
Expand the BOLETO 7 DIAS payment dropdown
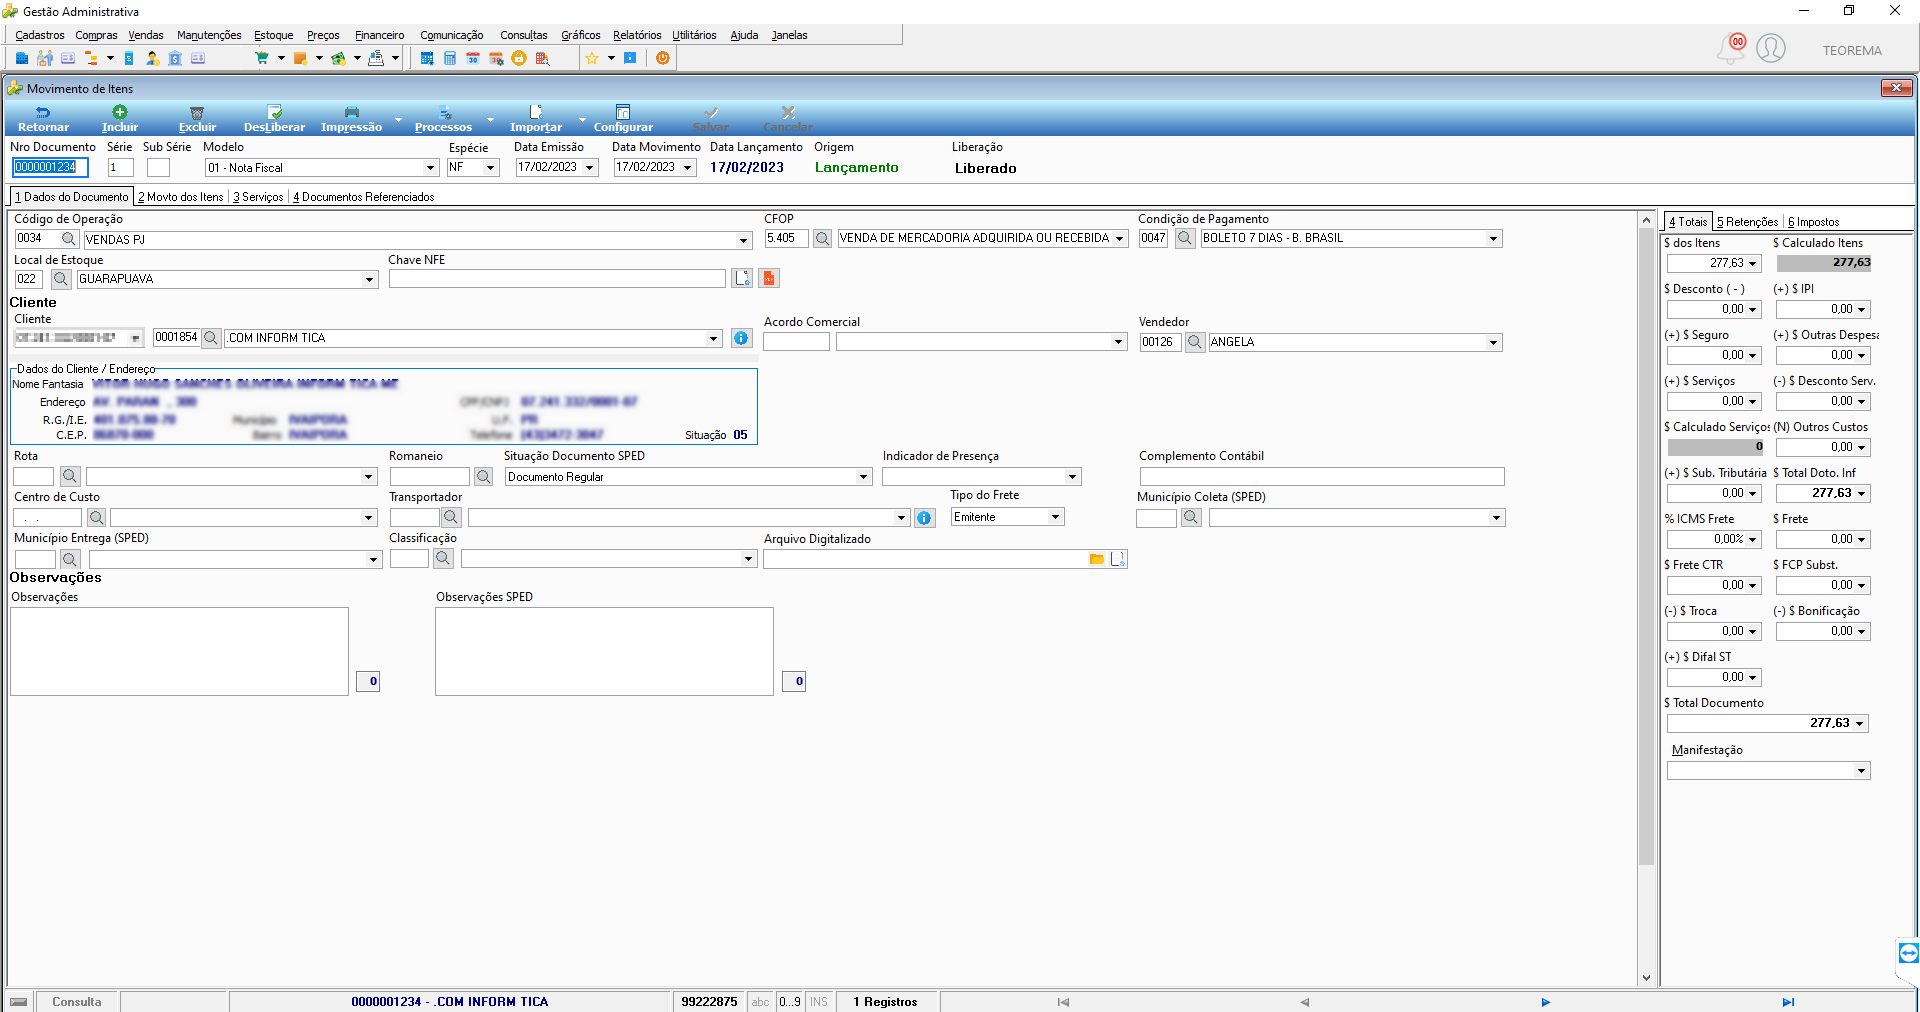[1493, 239]
